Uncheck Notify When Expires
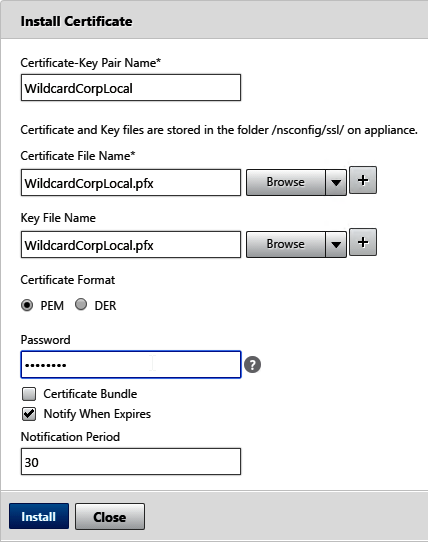Screen dimensions: 428x542 [x=29, y=414]
